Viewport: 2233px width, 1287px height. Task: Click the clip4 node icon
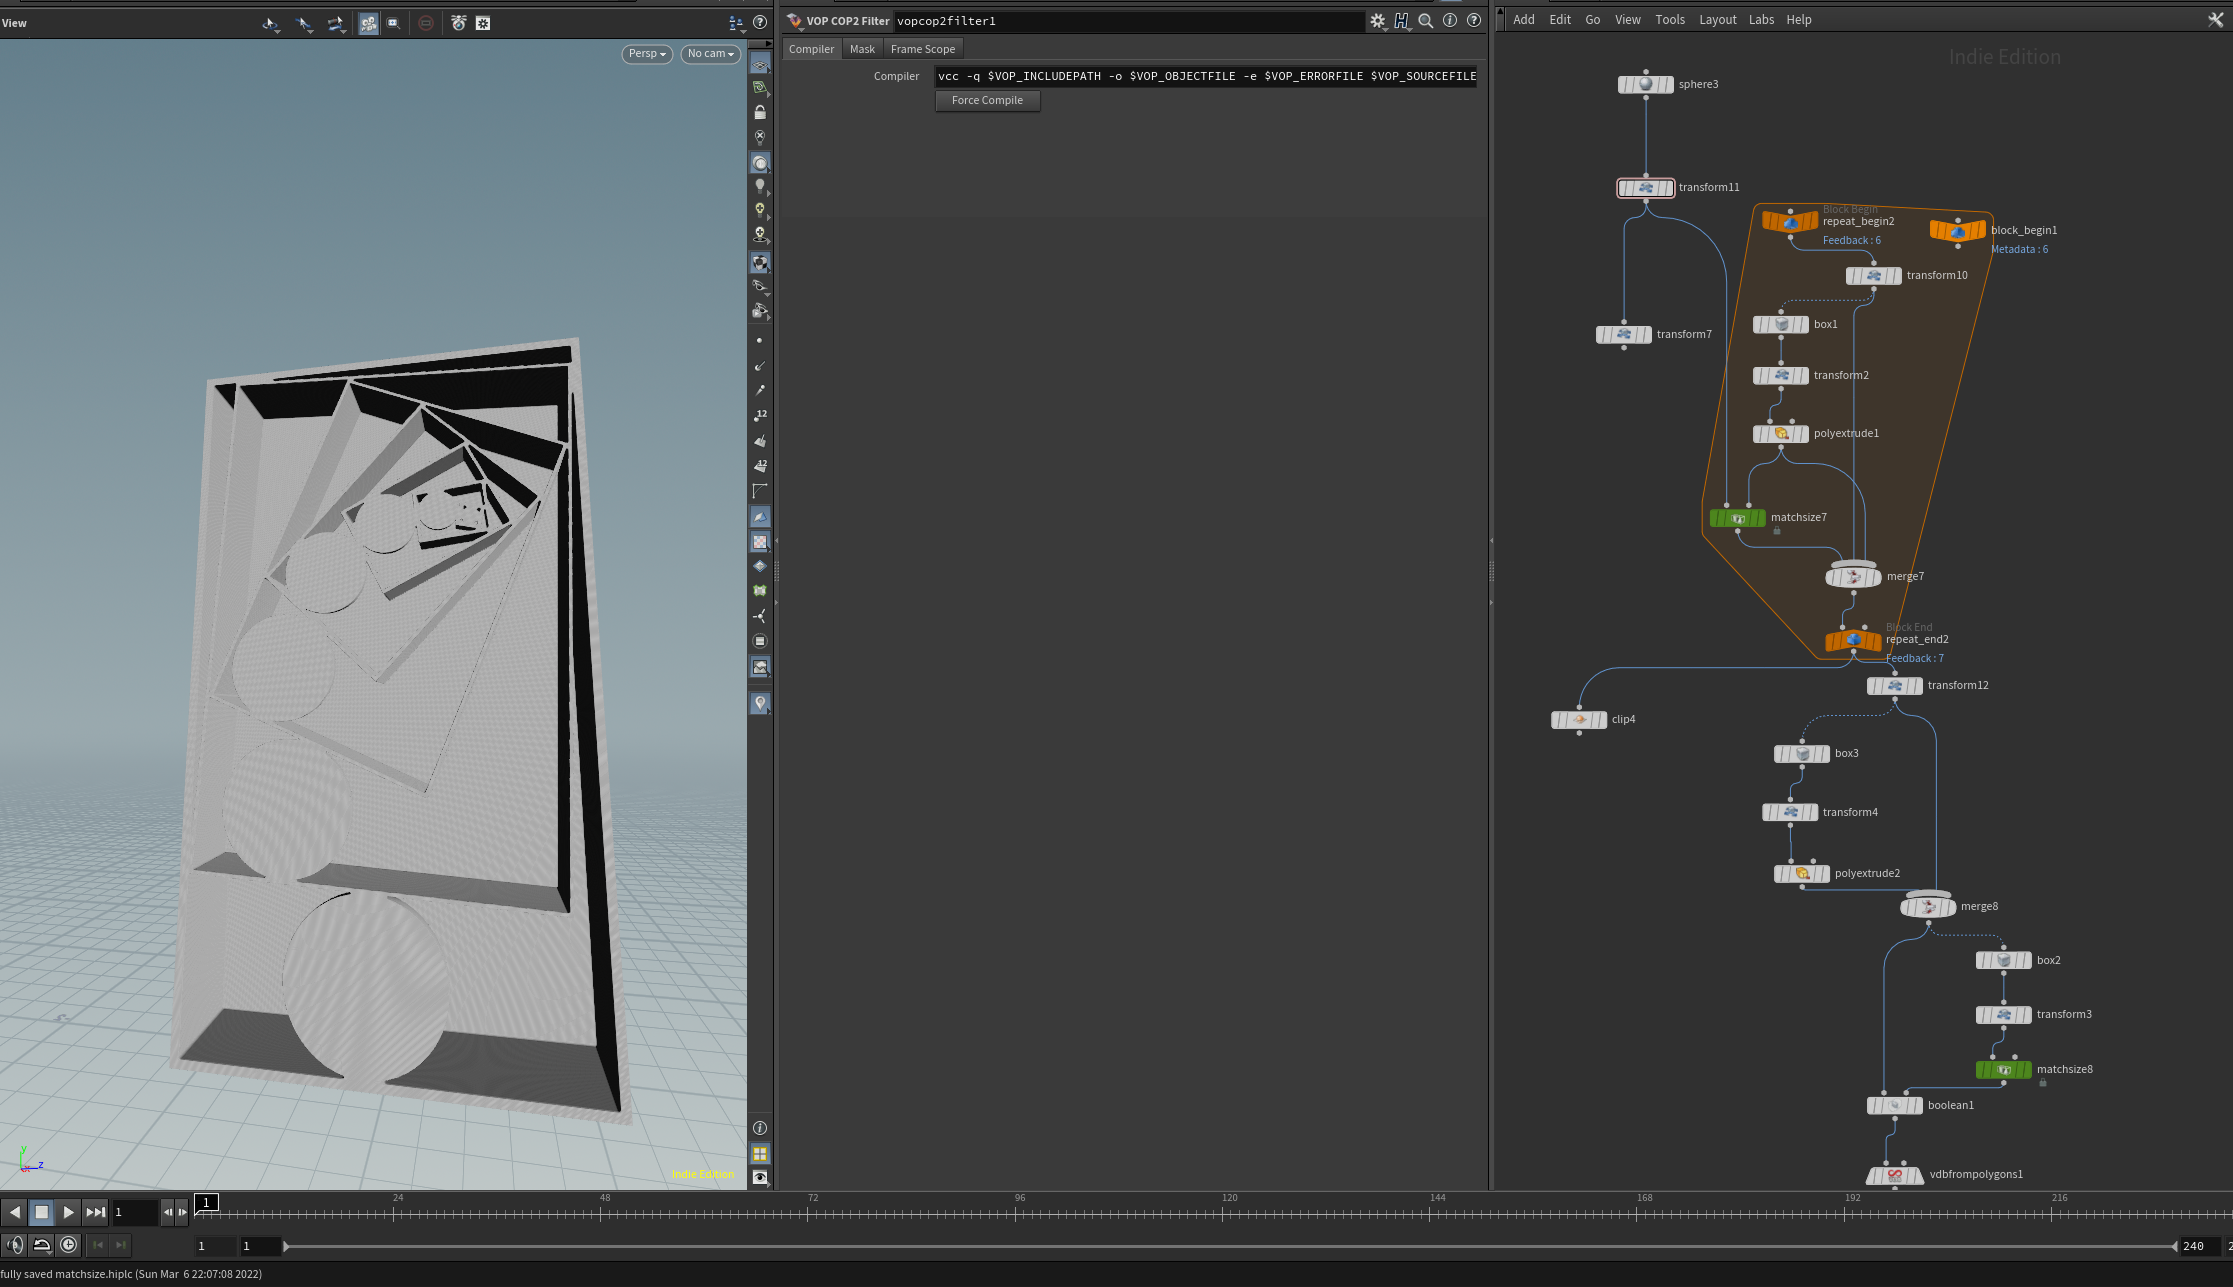pyautogui.click(x=1579, y=720)
